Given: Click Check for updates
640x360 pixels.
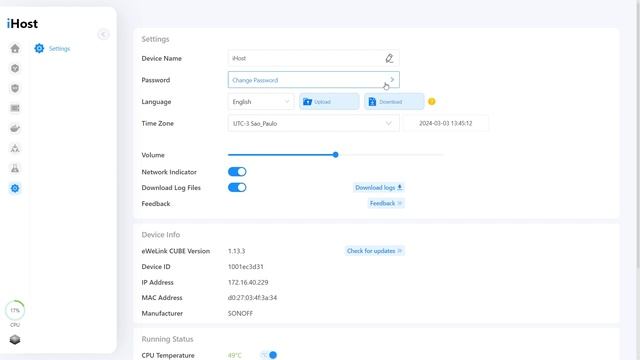Looking at the screenshot, I should click(374, 251).
